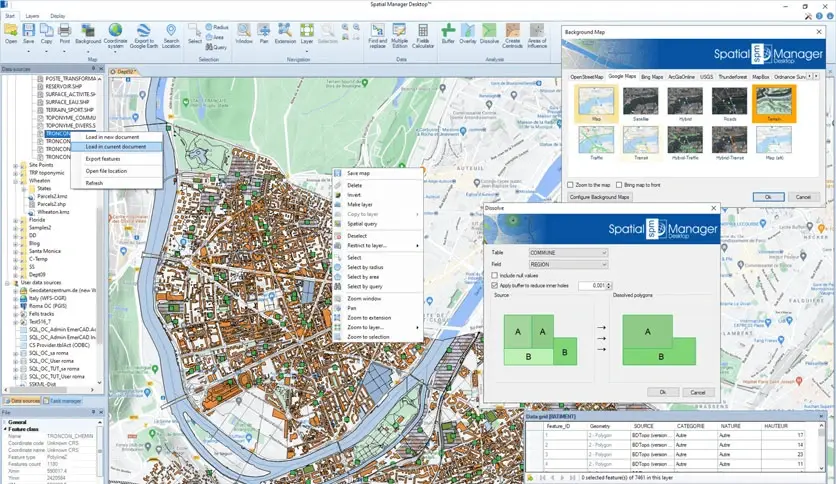
Task: Choose Zoom to selection in context menu
Action: click(x=368, y=337)
